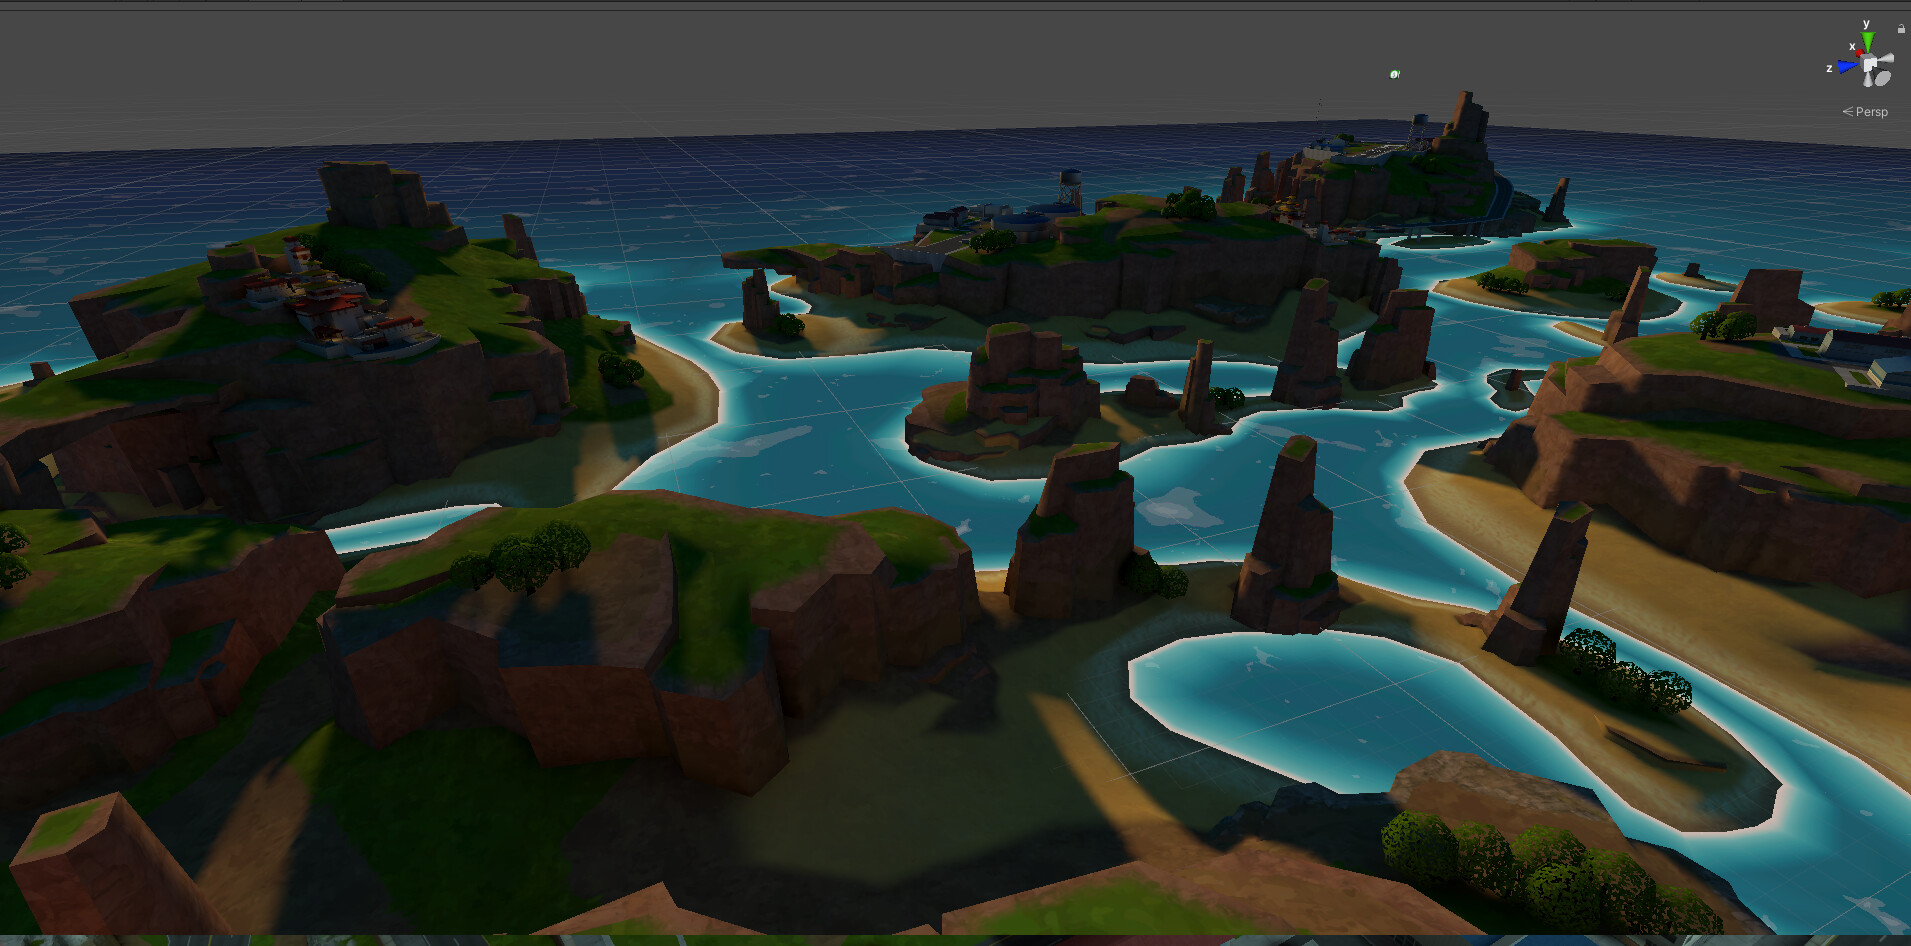Image resolution: width=1911 pixels, height=946 pixels.
Task: Click Persp to switch to isometric projection
Action: click(1872, 111)
